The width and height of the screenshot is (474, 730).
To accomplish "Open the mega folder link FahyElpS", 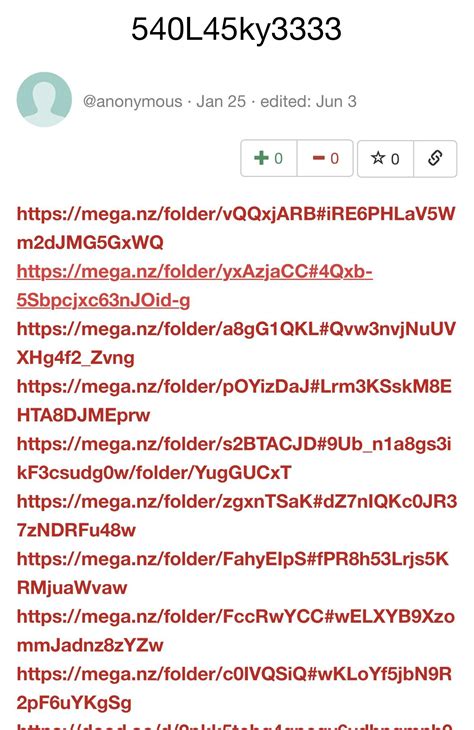I will coord(233,573).
